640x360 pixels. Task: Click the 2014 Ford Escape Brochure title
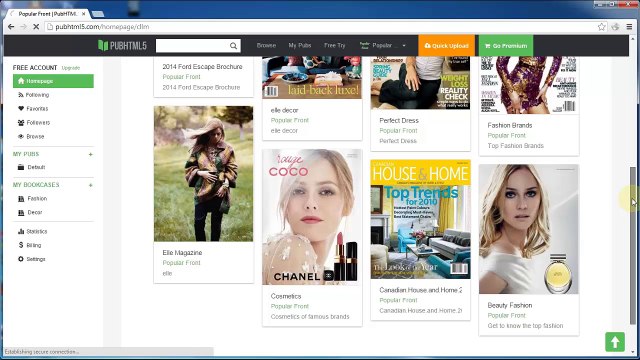(202, 67)
